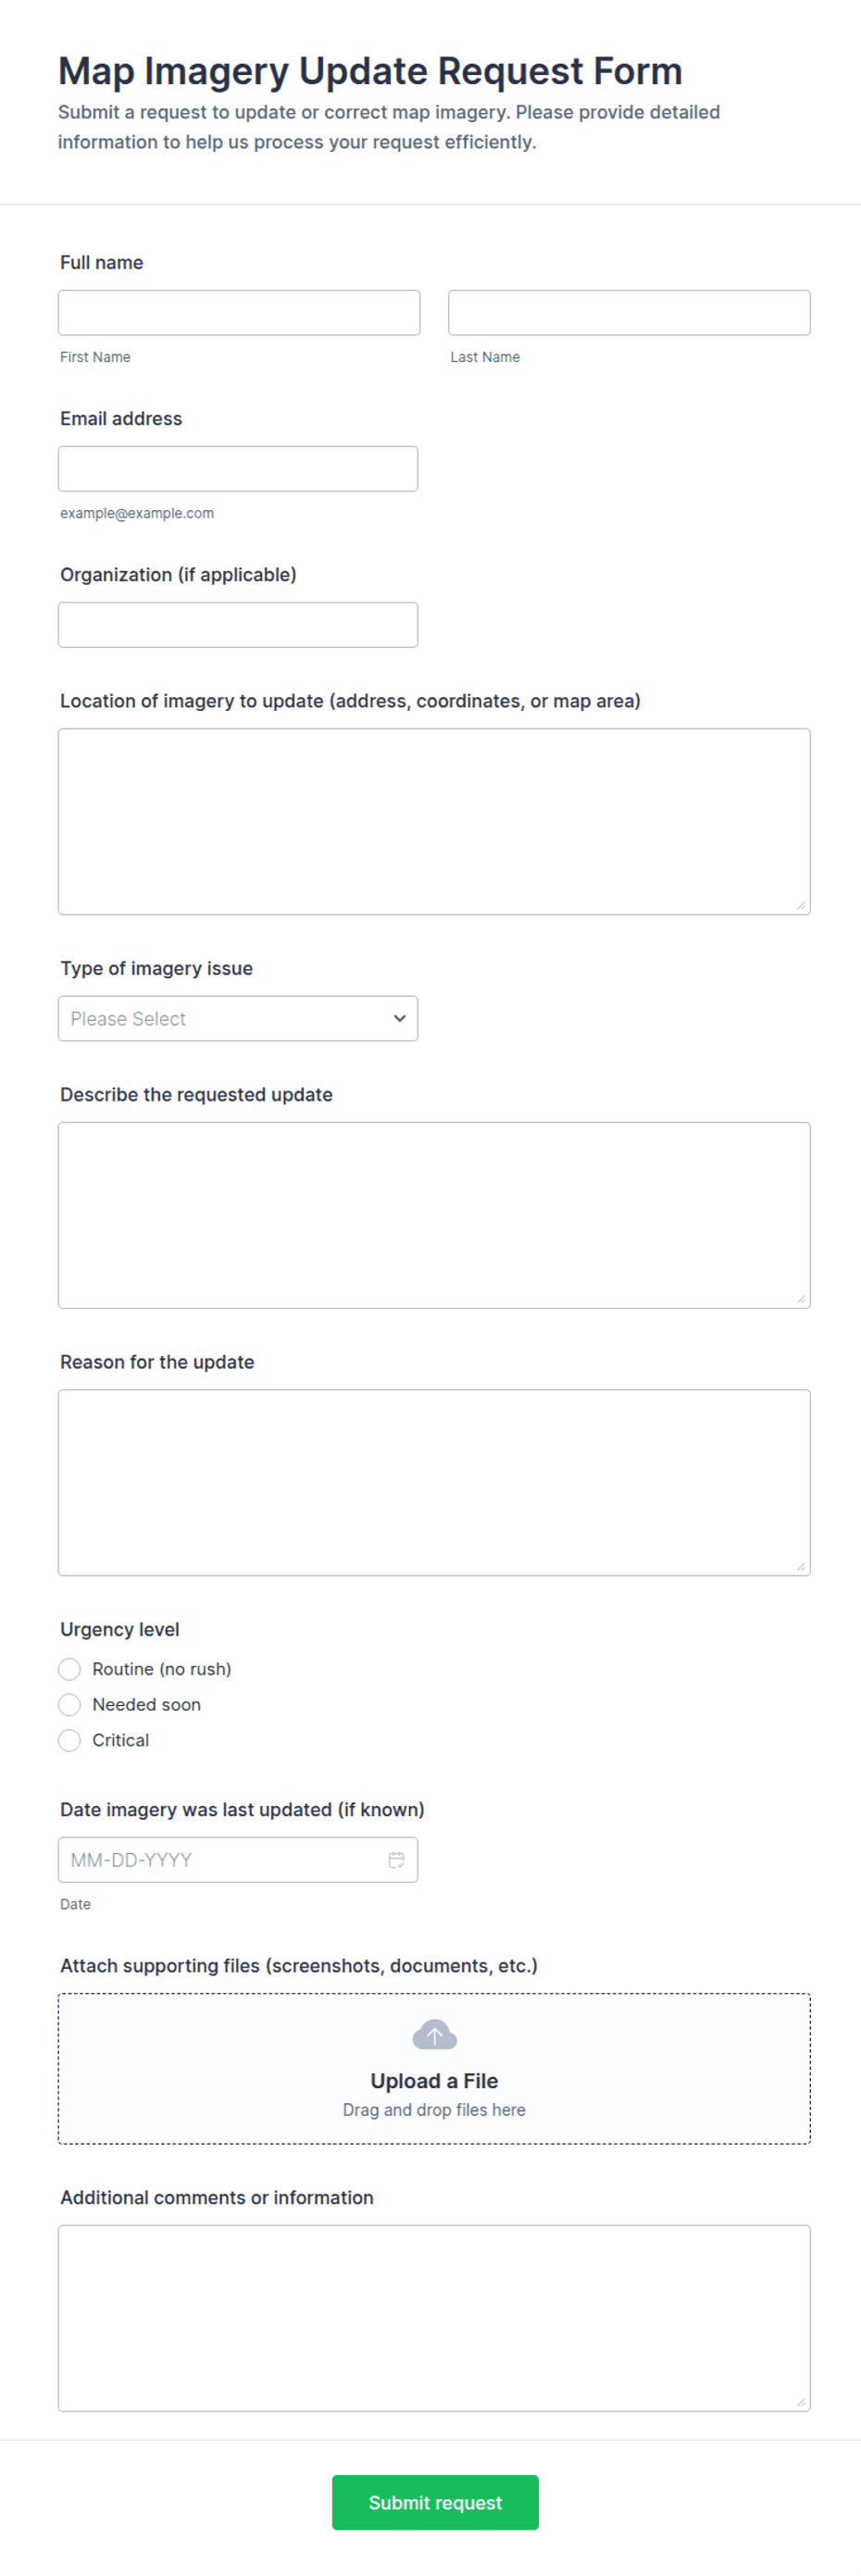Click resize handle of Location textarea
This screenshot has height=2576, width=861.
801,905
